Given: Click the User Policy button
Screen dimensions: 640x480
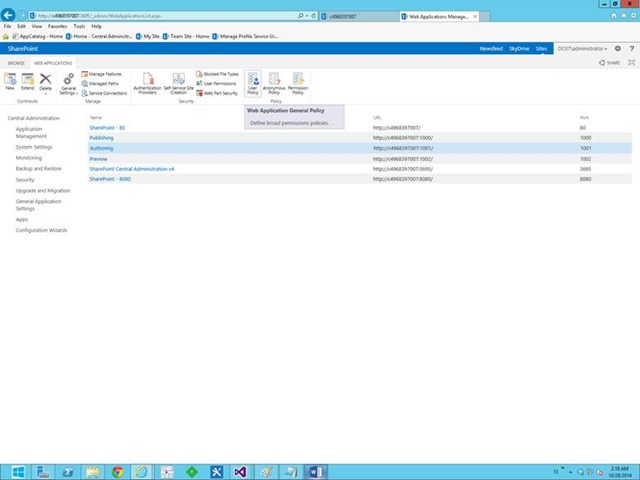Looking at the screenshot, I should coord(253,83).
